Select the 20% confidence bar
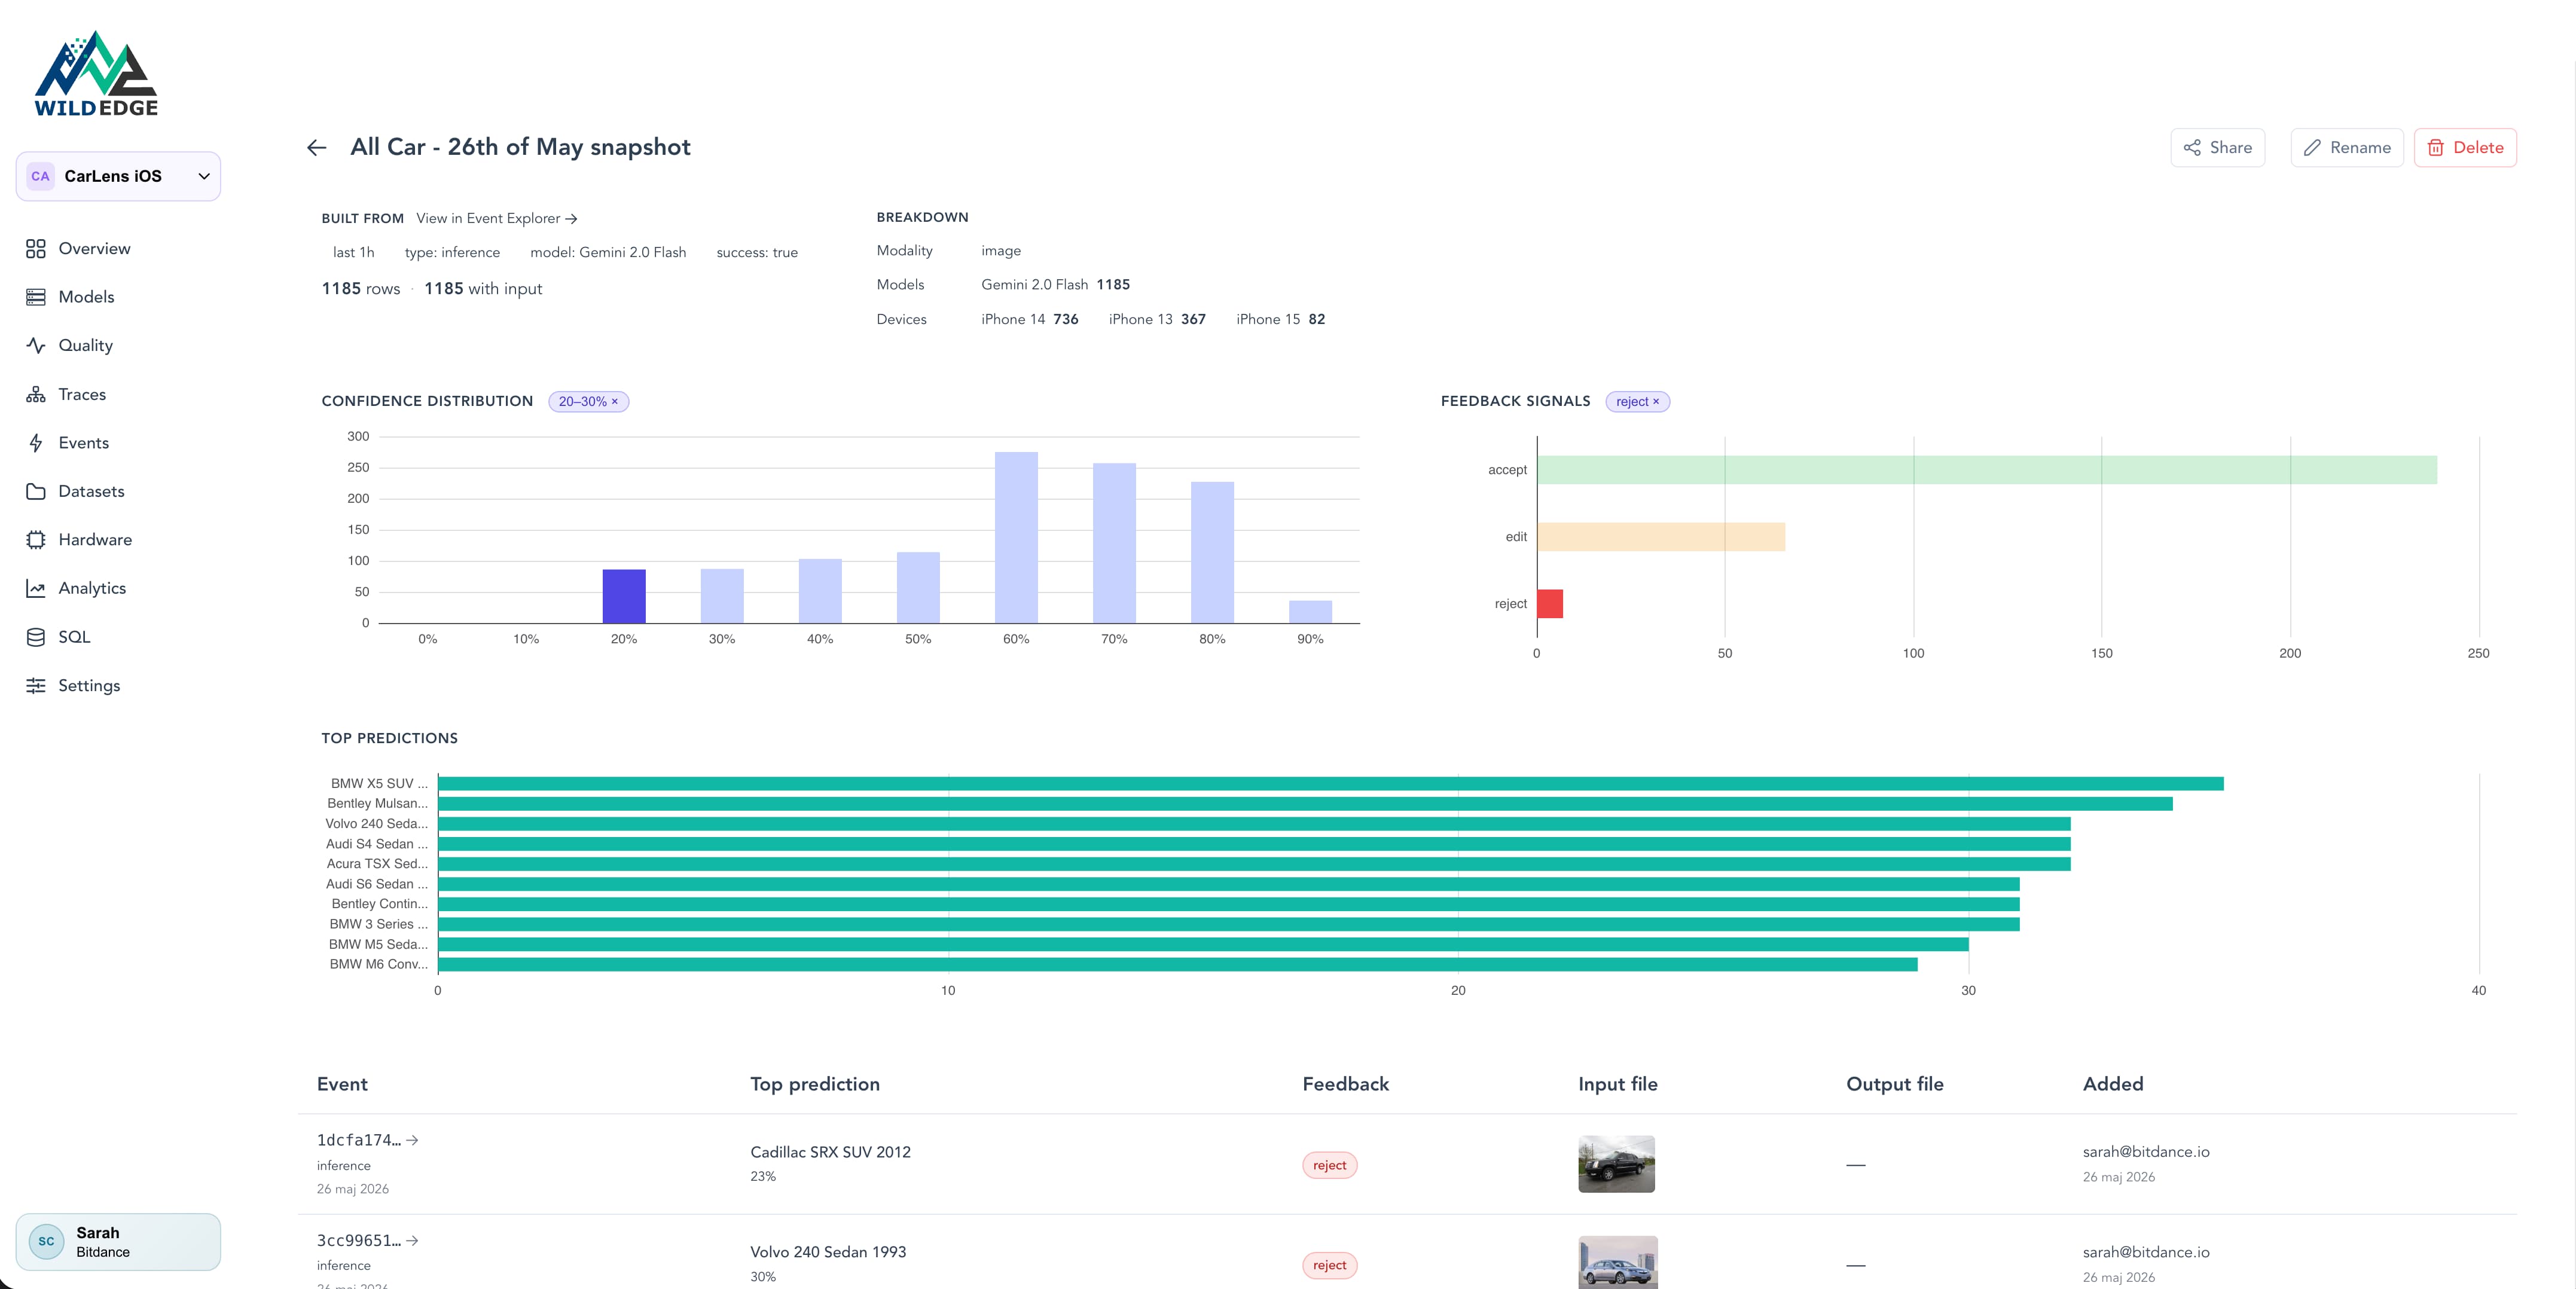 pyautogui.click(x=624, y=597)
